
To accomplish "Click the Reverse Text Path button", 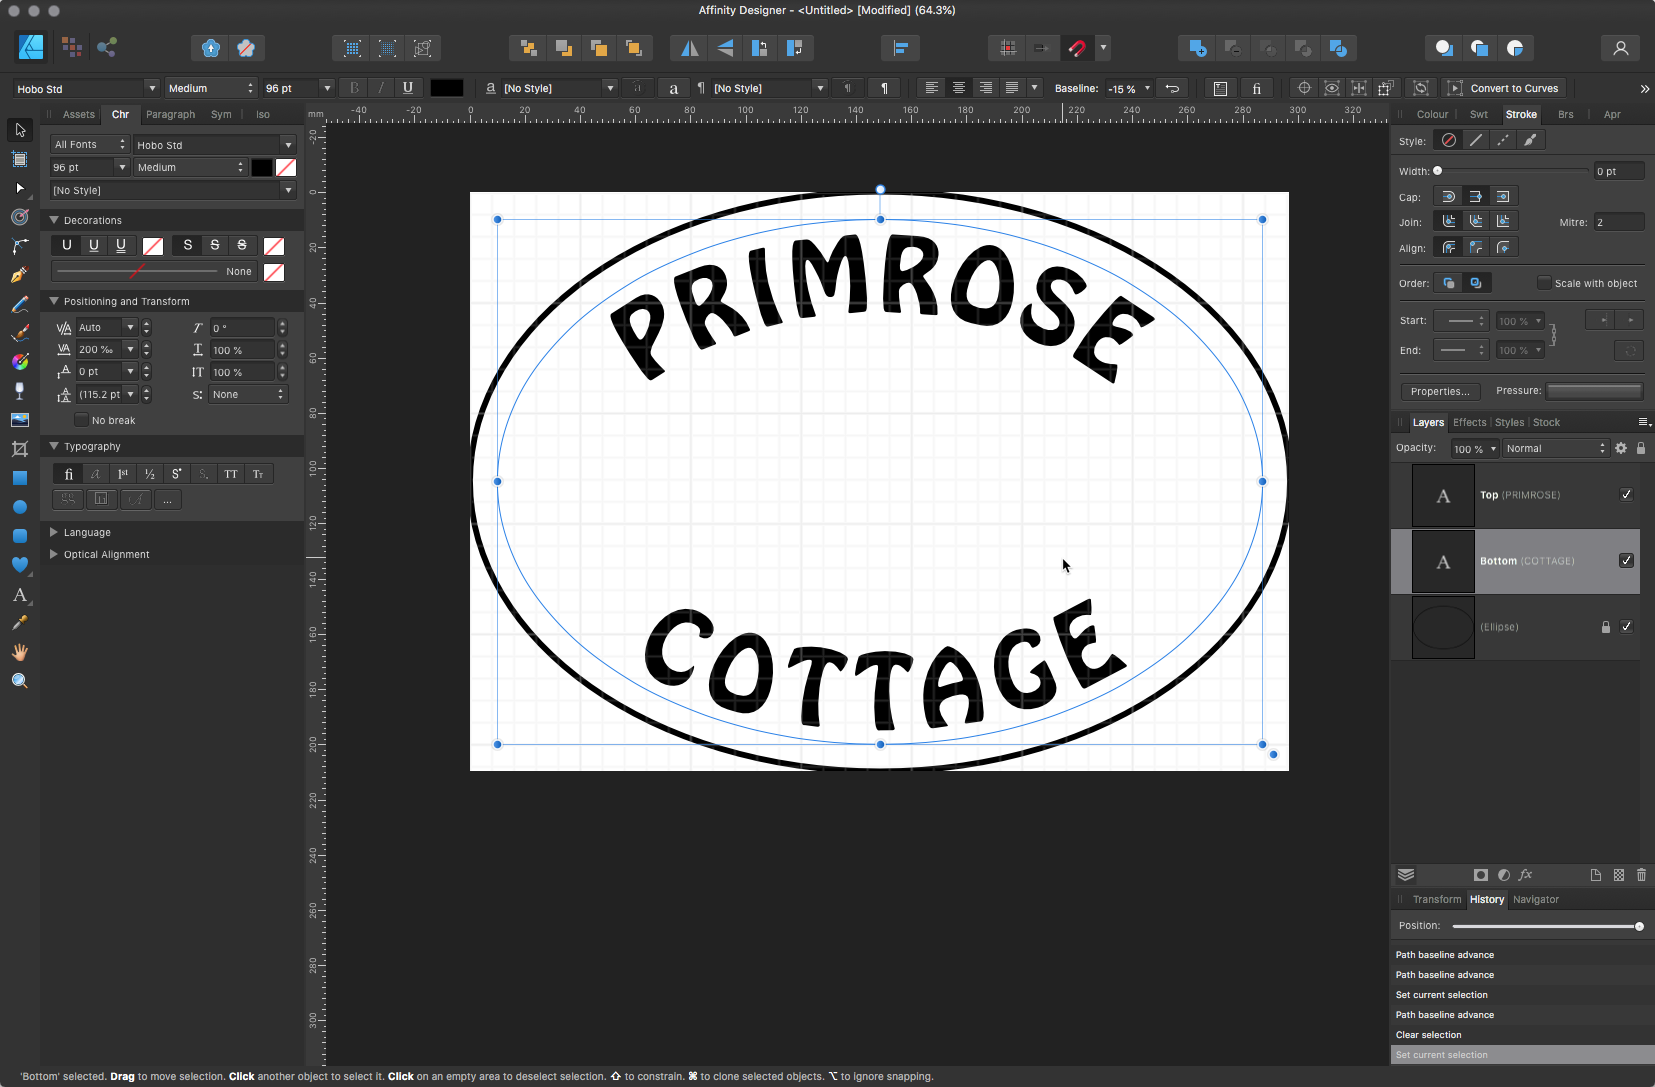I will click(x=1172, y=88).
